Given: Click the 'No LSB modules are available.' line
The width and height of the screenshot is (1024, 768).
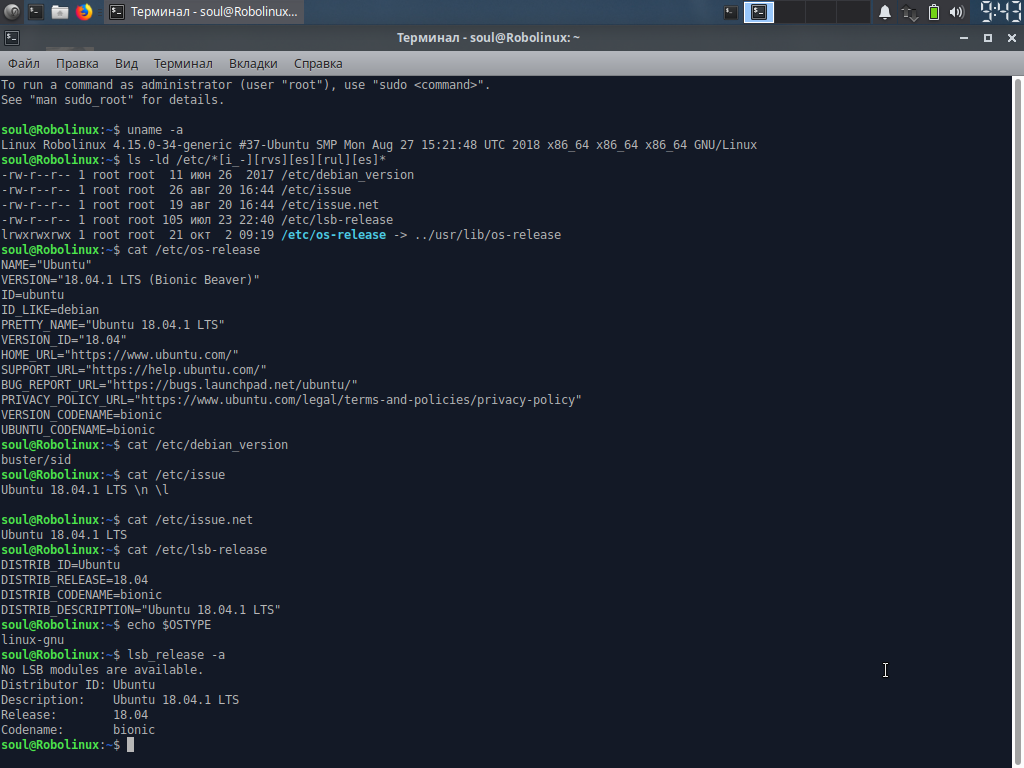Looking at the screenshot, I should coord(103,669).
